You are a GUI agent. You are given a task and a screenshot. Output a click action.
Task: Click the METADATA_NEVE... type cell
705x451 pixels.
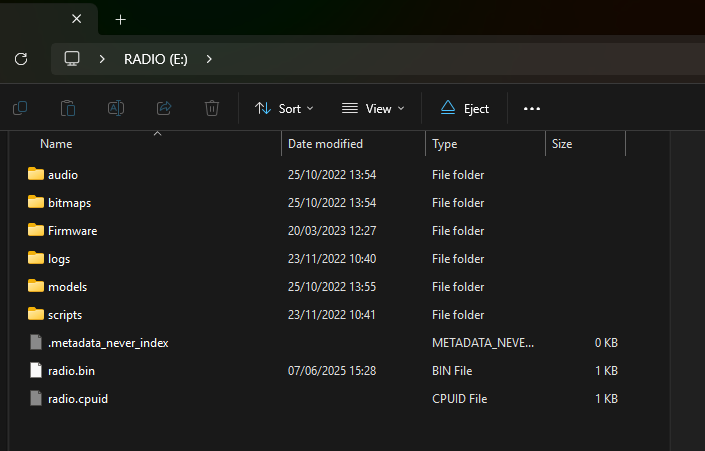[483, 343]
